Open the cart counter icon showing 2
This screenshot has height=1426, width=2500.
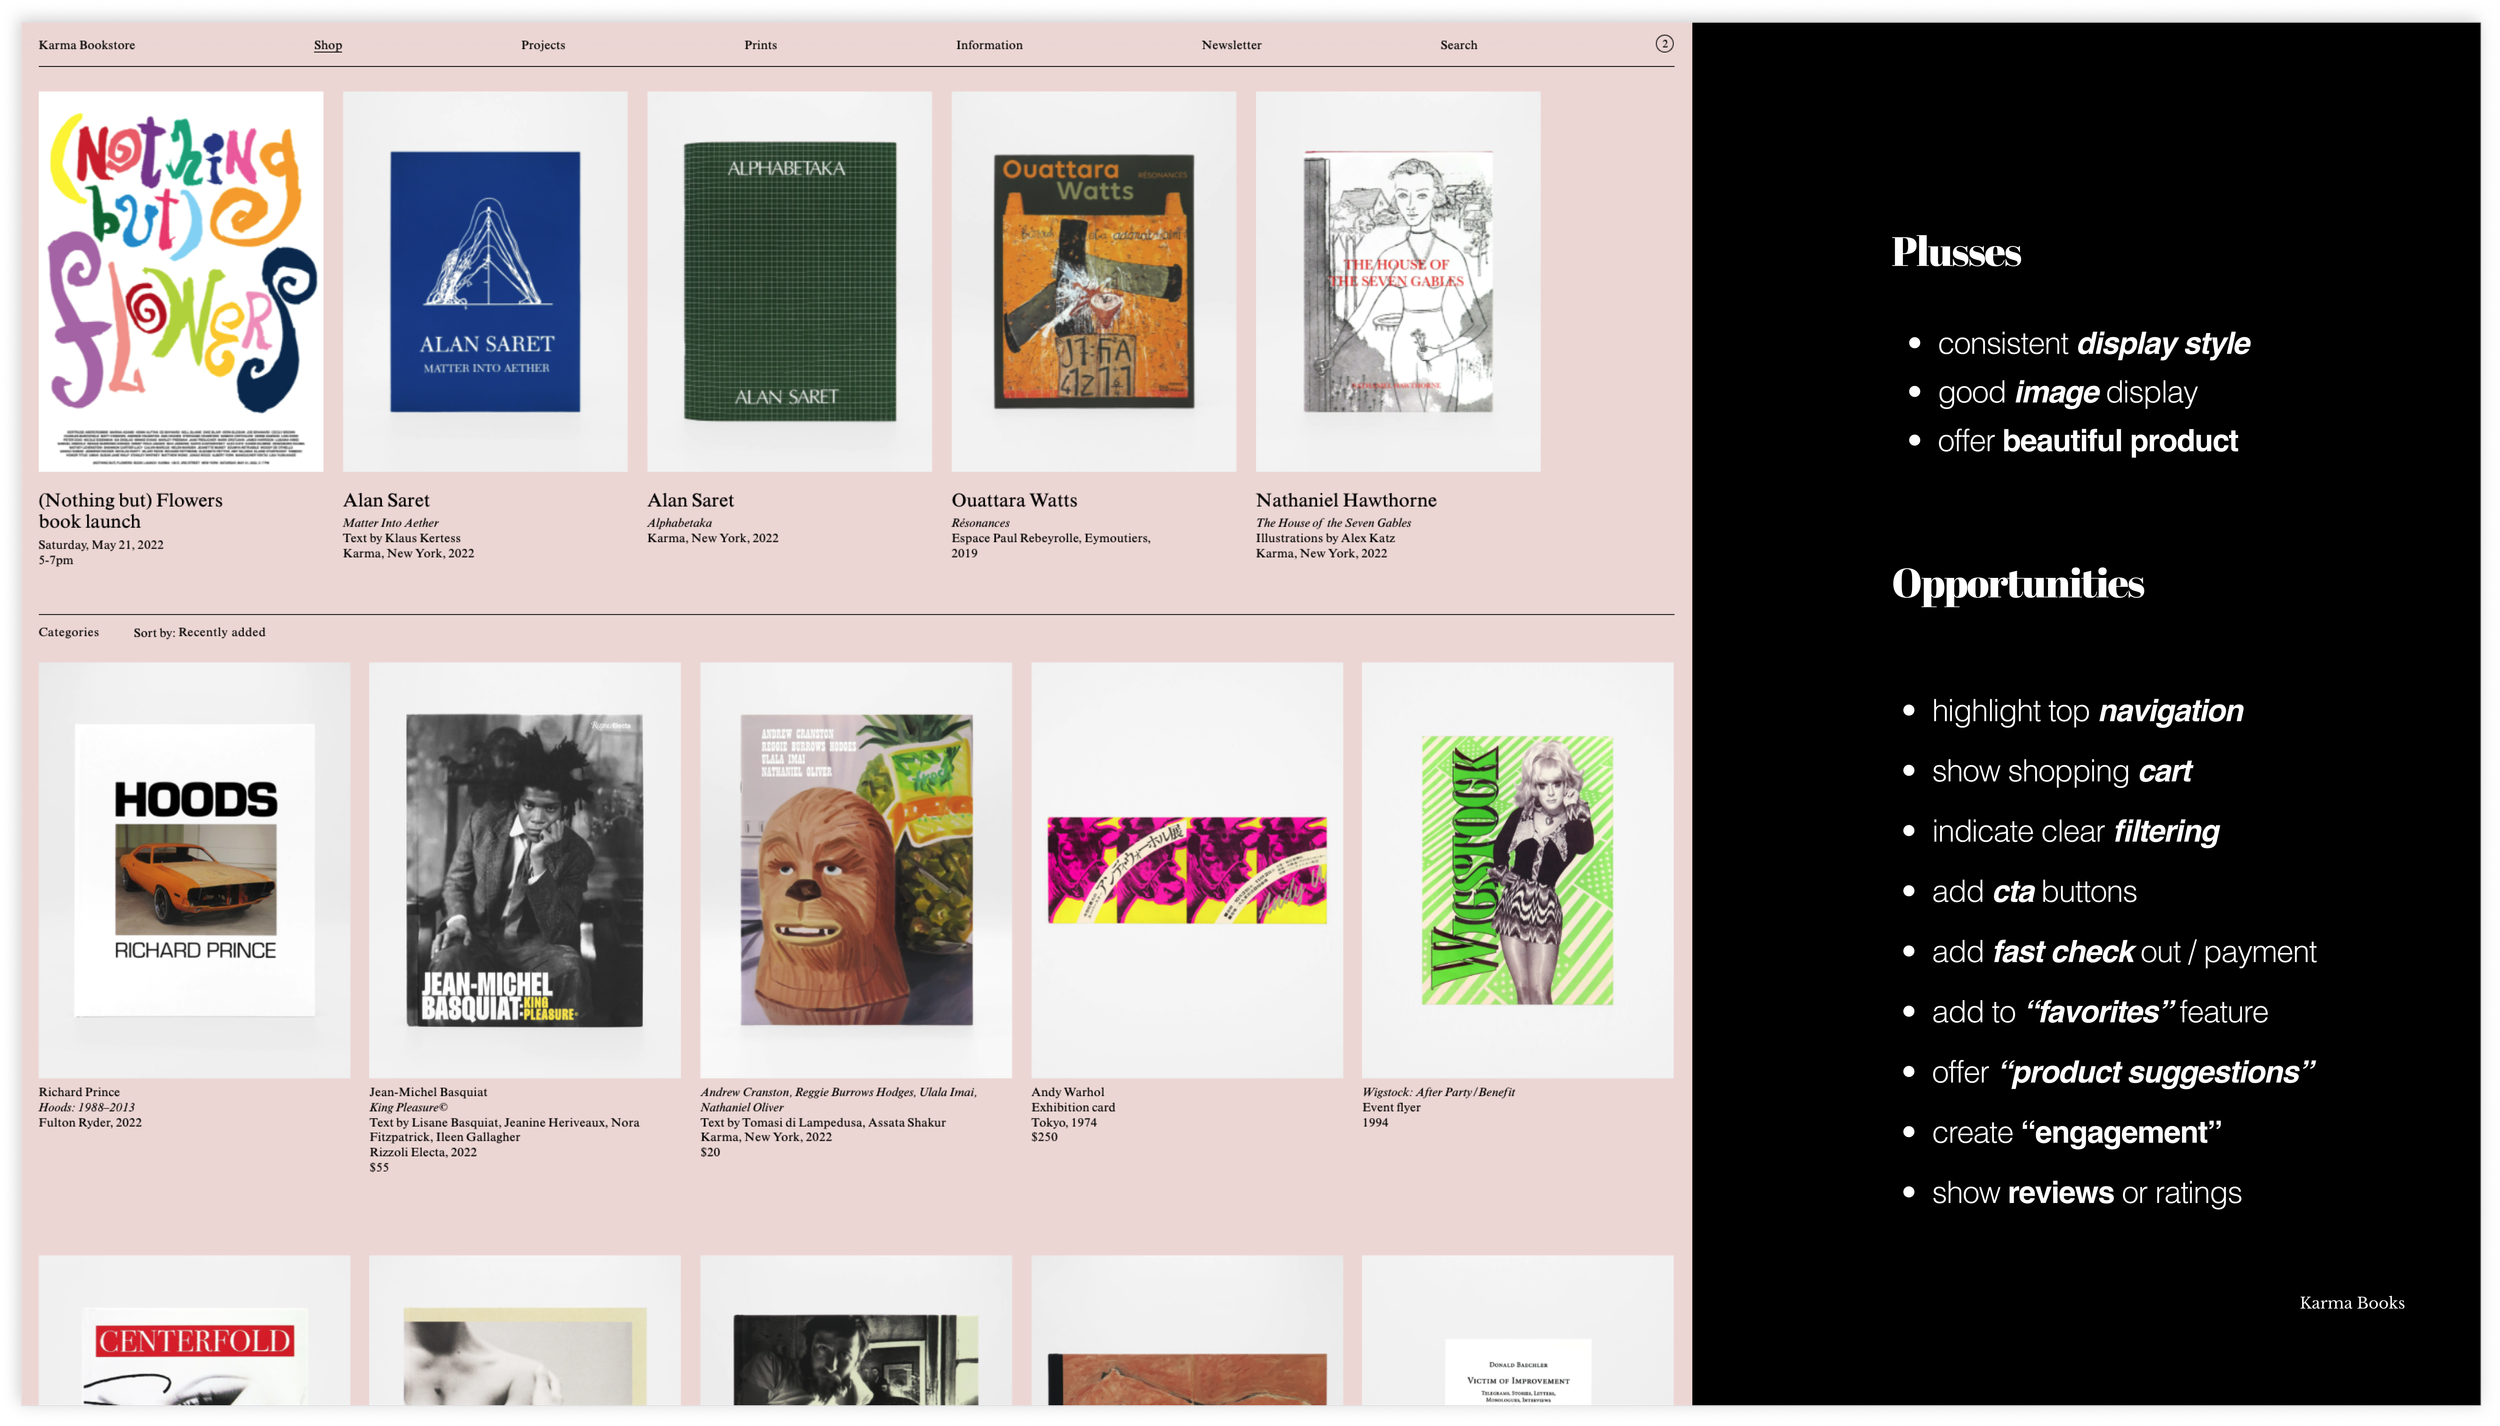pos(1663,44)
